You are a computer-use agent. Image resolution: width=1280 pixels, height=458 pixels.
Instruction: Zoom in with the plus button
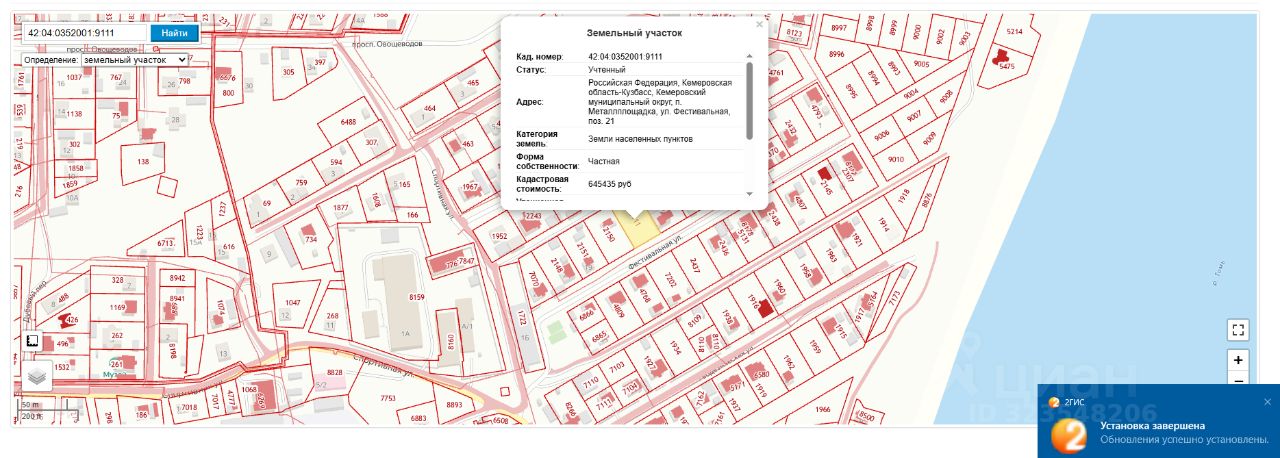[x=1238, y=360]
